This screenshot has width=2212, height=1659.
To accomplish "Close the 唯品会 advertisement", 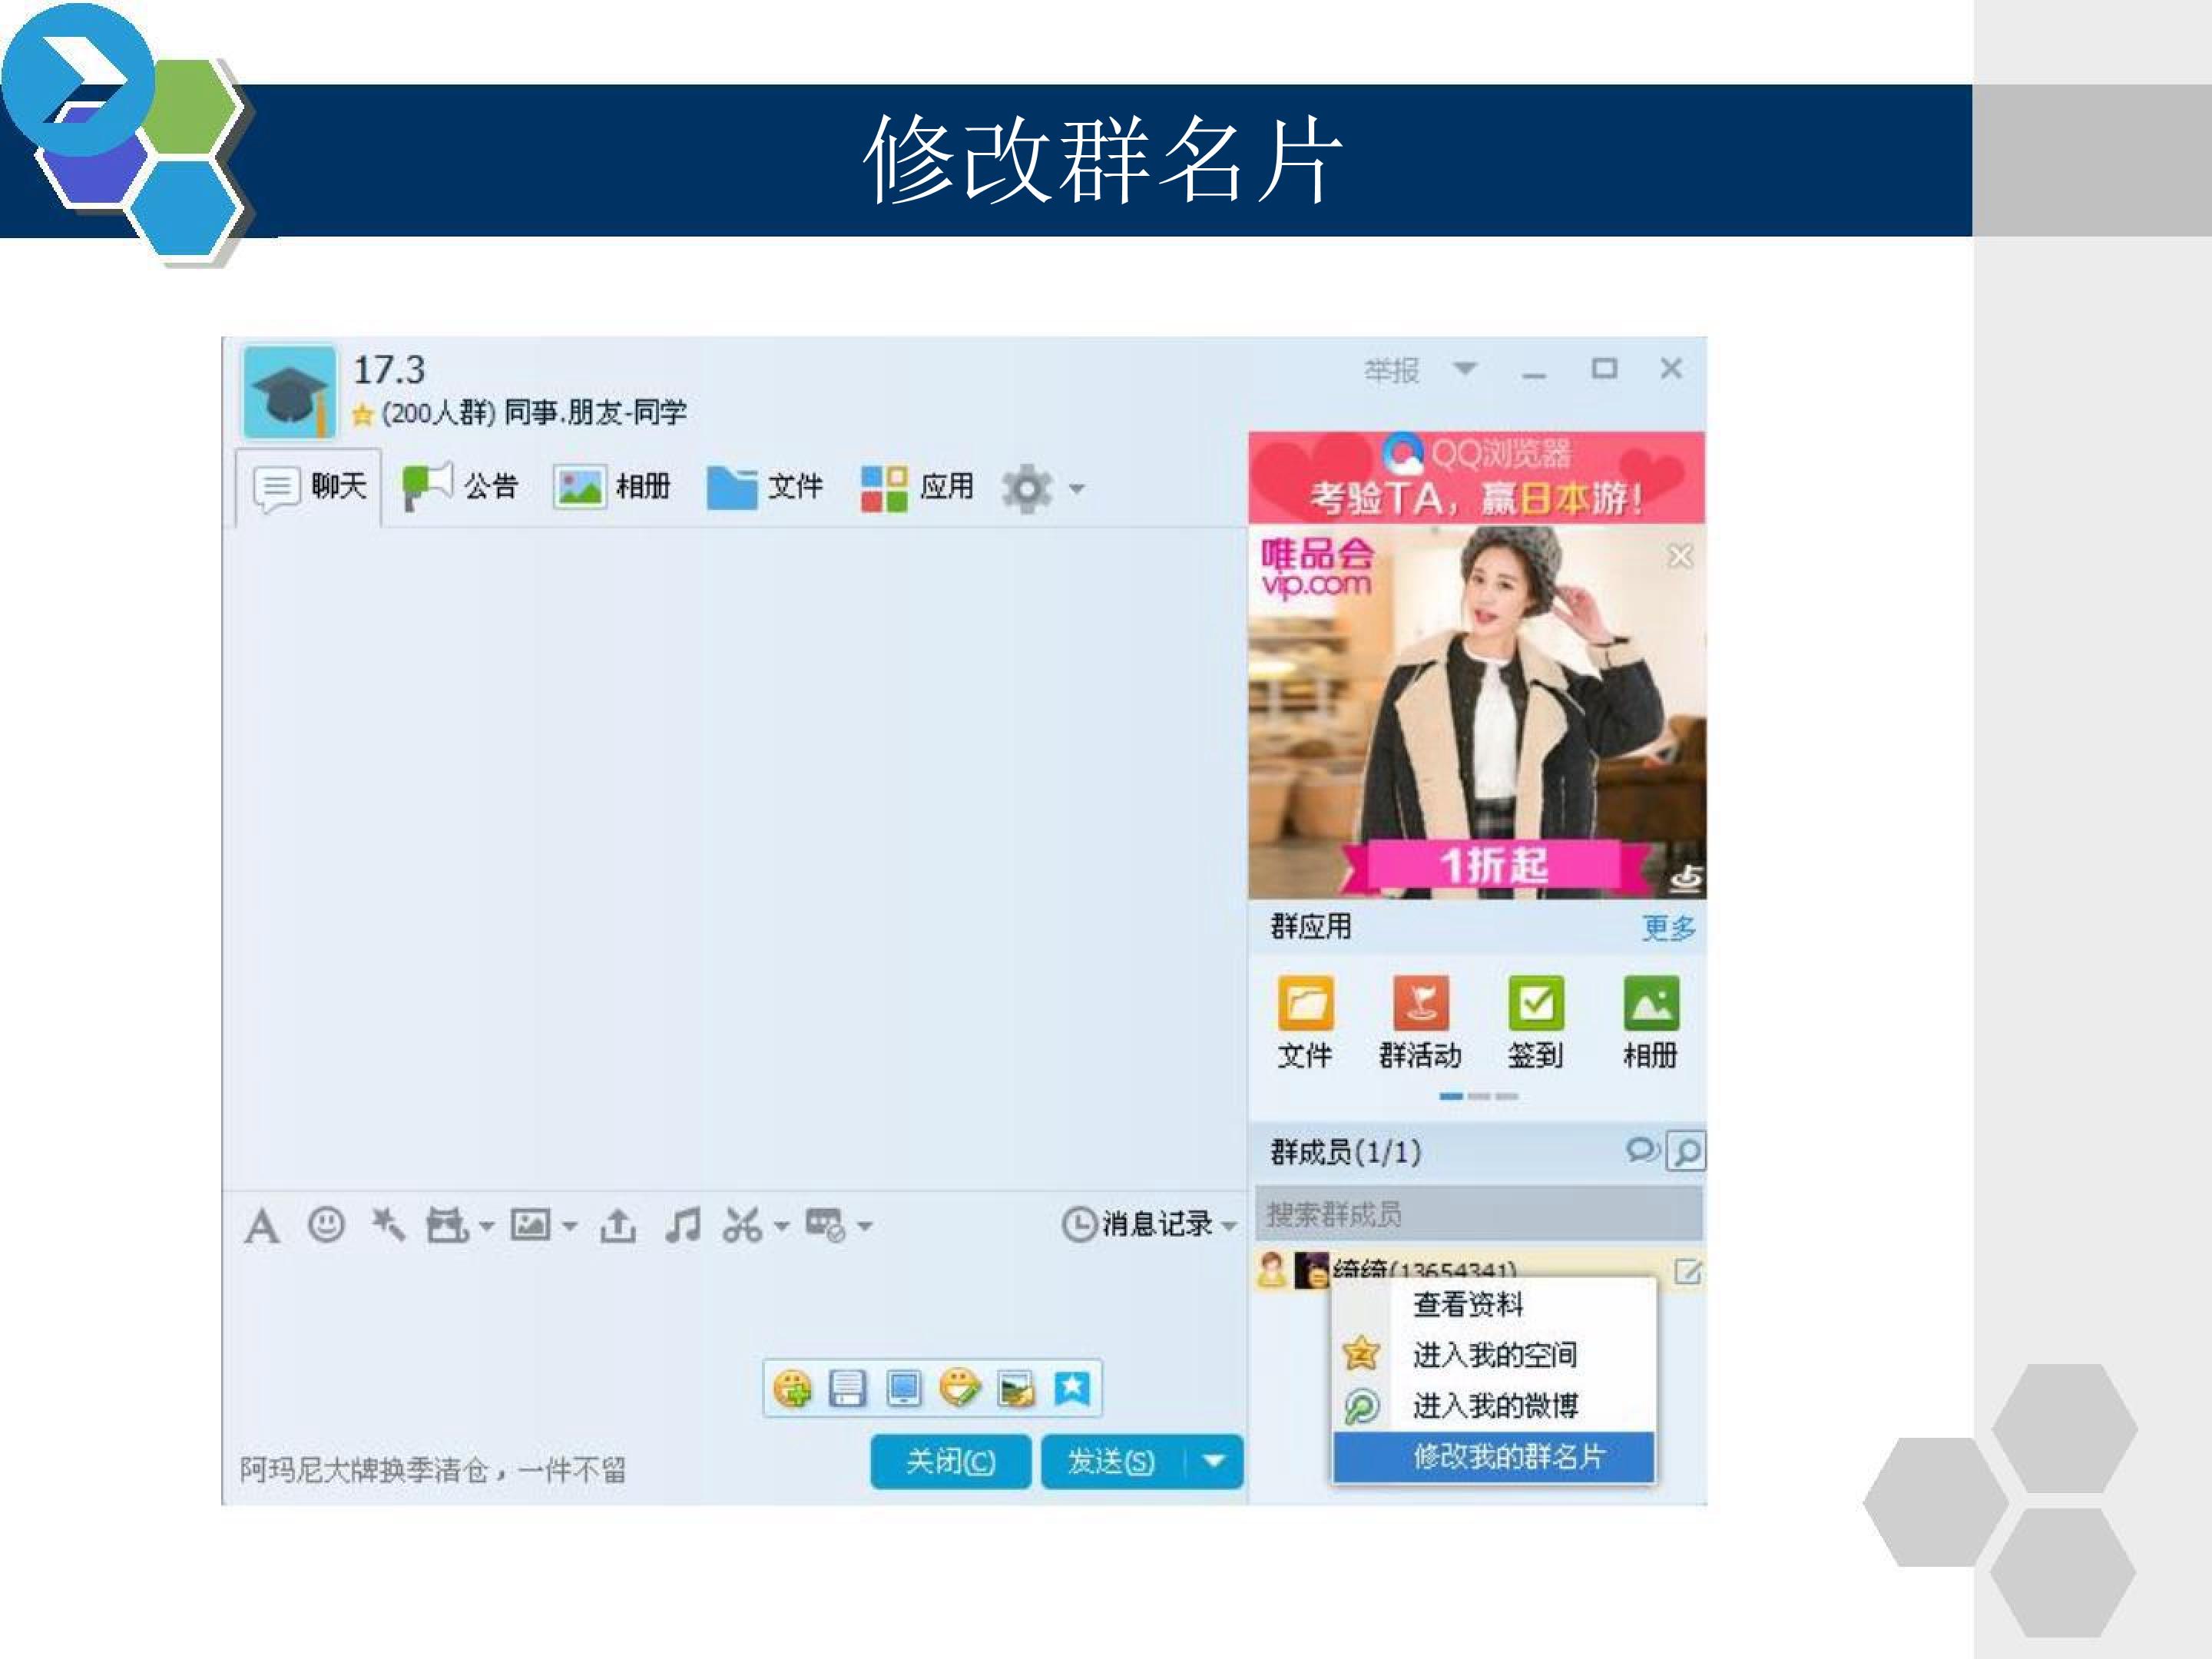I will click(1681, 556).
